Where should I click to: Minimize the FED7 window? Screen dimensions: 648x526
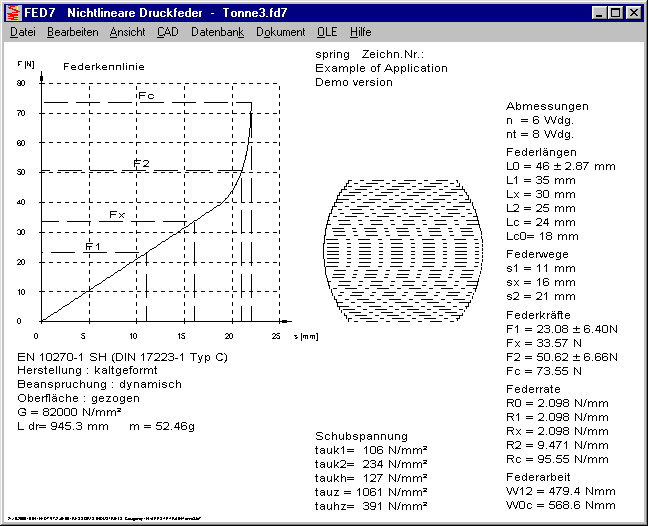point(599,12)
